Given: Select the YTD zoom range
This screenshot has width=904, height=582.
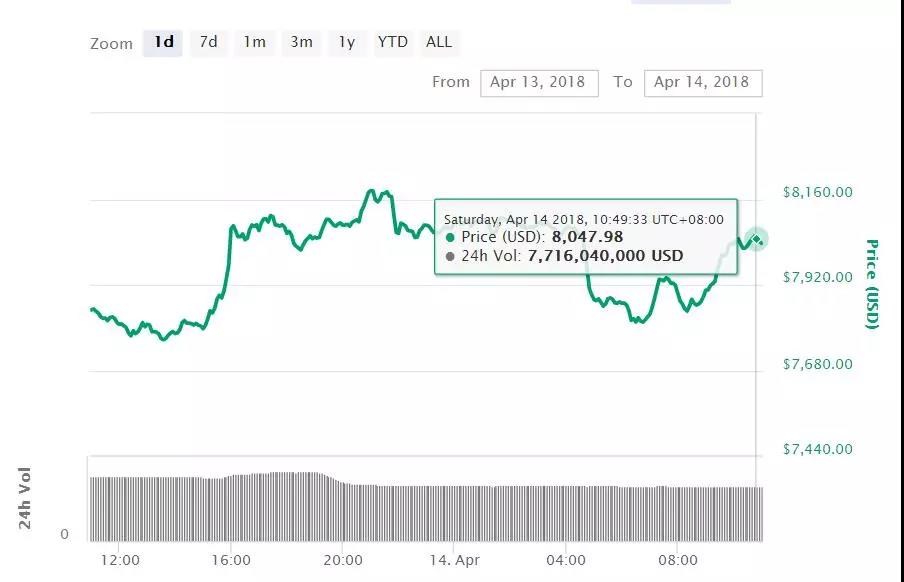Looking at the screenshot, I should [392, 42].
